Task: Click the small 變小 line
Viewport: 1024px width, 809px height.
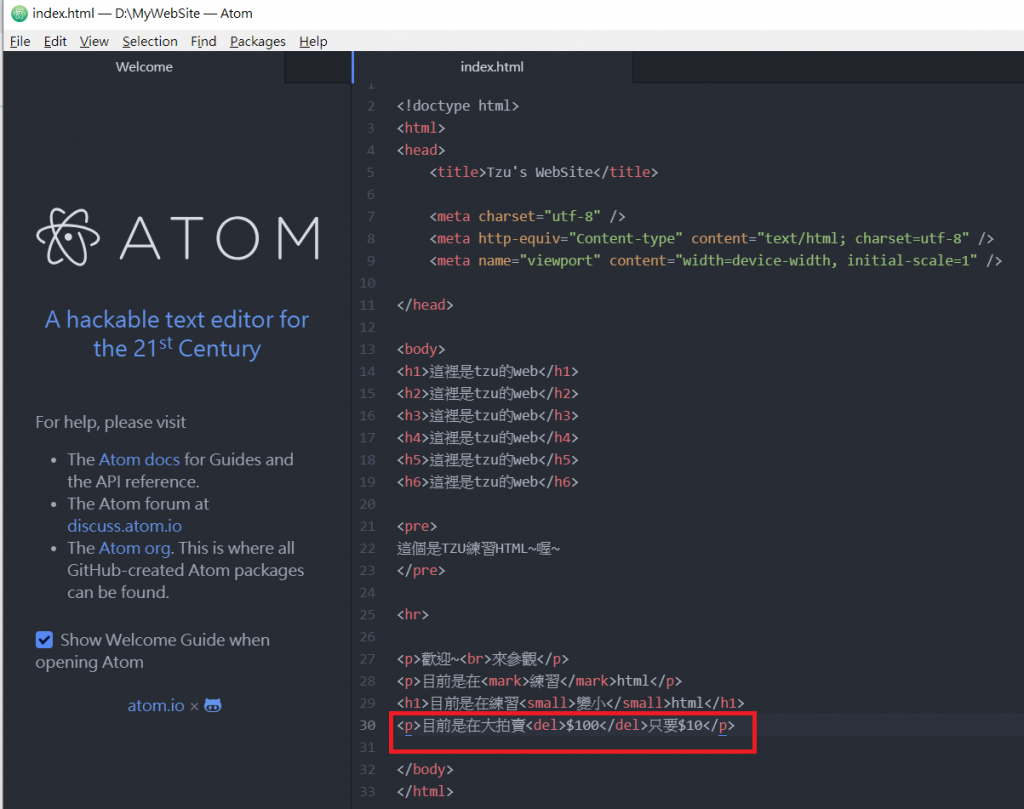Action: click(570, 703)
